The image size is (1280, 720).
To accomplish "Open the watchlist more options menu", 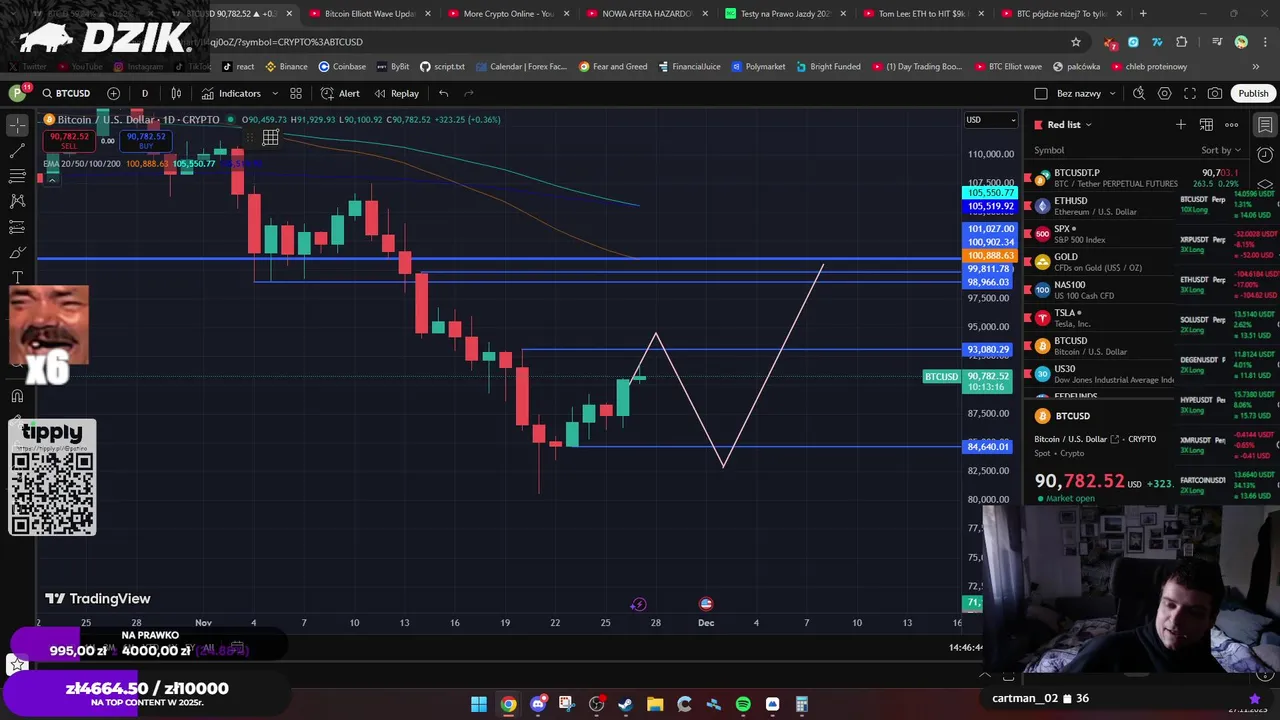I will click(x=1232, y=125).
